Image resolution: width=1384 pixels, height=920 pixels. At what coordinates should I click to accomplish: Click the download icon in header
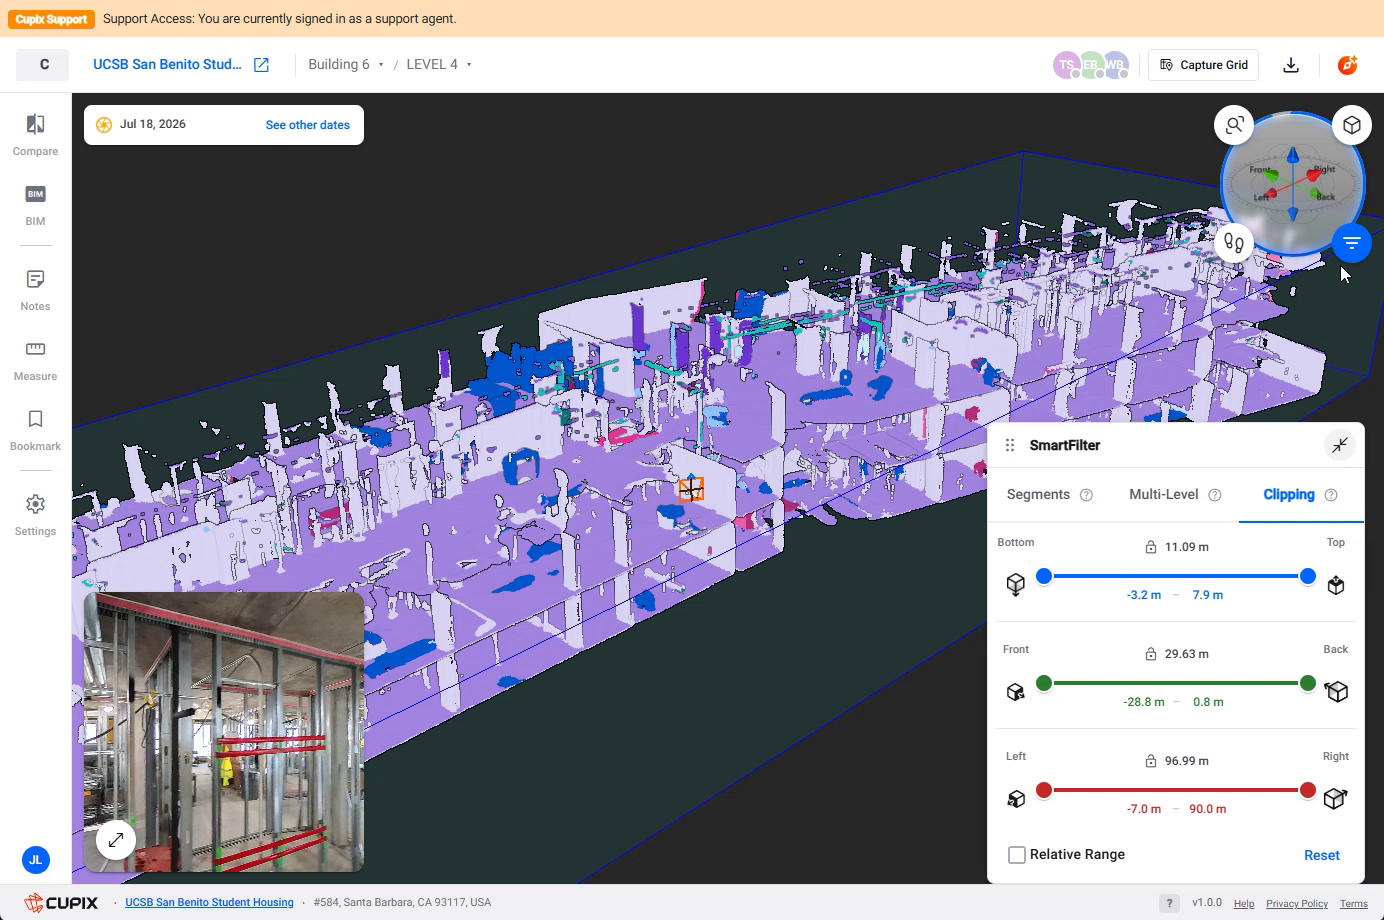(x=1291, y=65)
